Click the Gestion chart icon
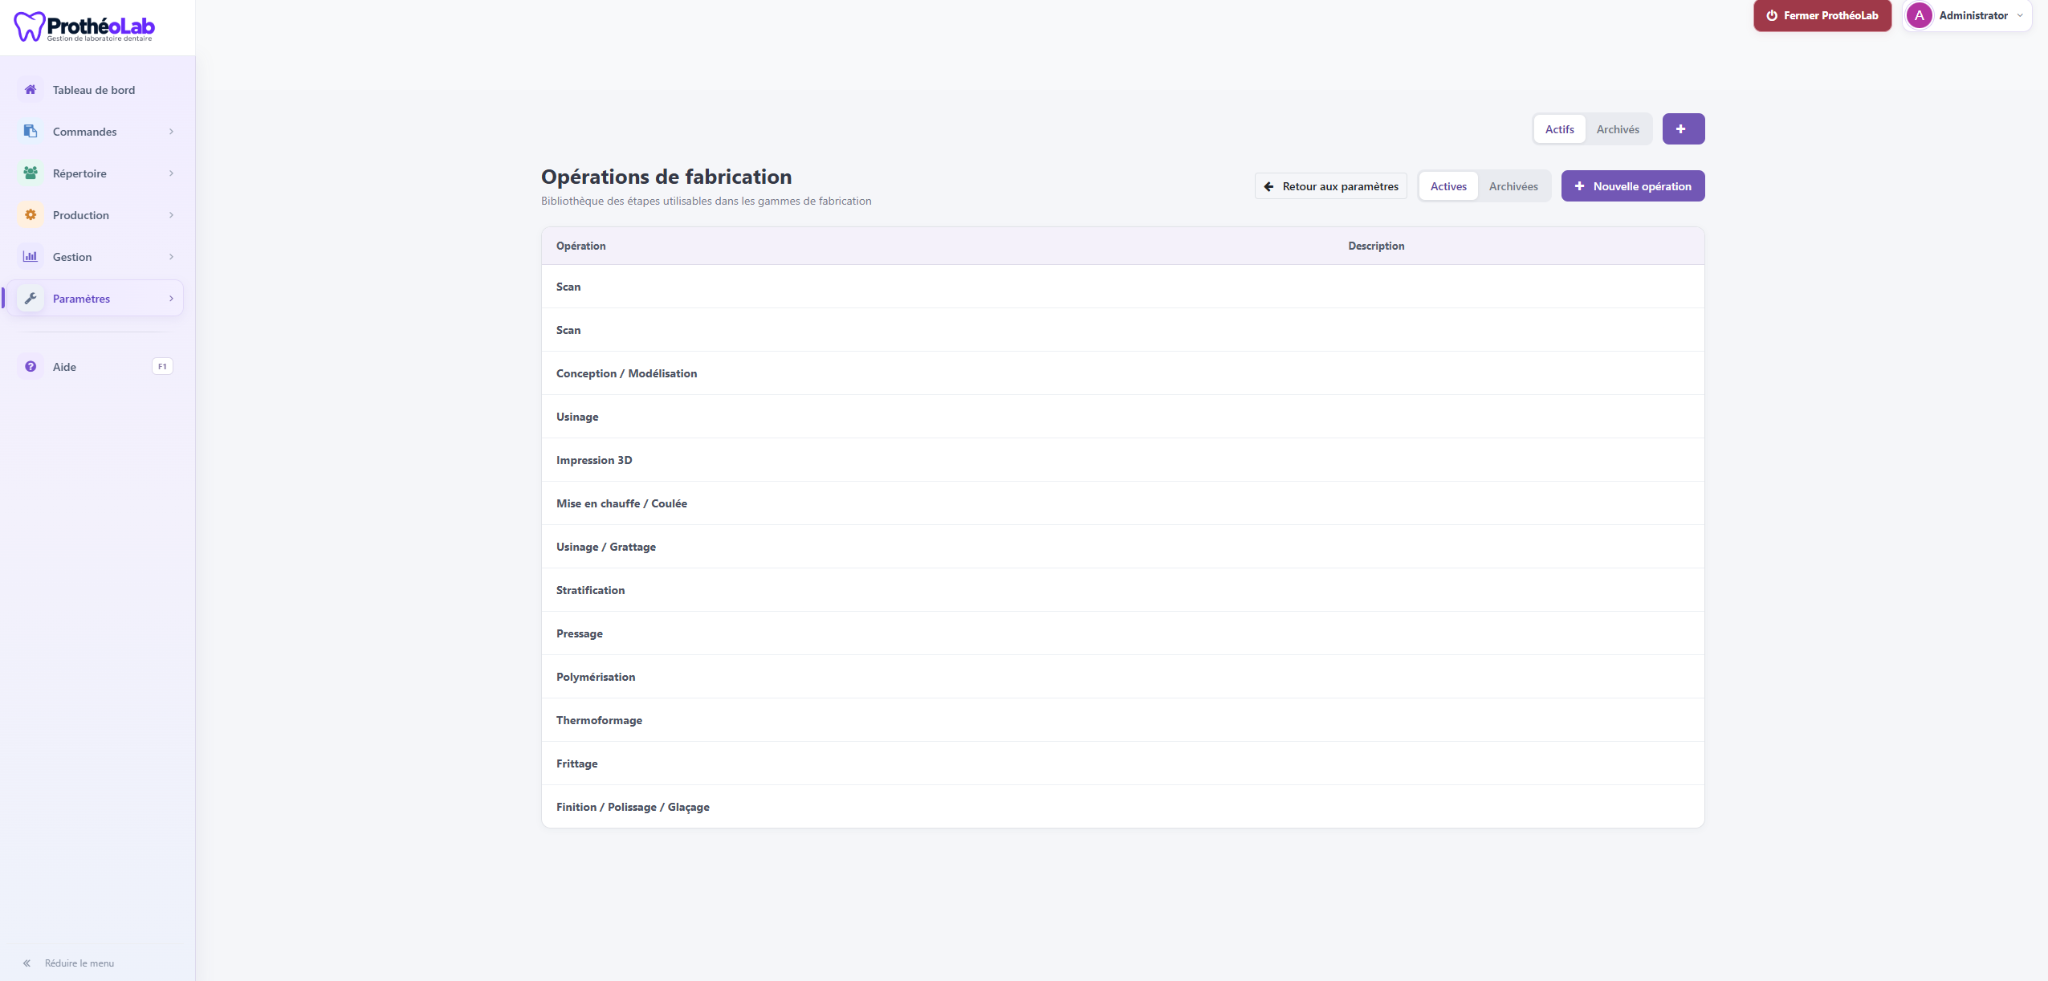The image size is (2048, 981). 31,257
